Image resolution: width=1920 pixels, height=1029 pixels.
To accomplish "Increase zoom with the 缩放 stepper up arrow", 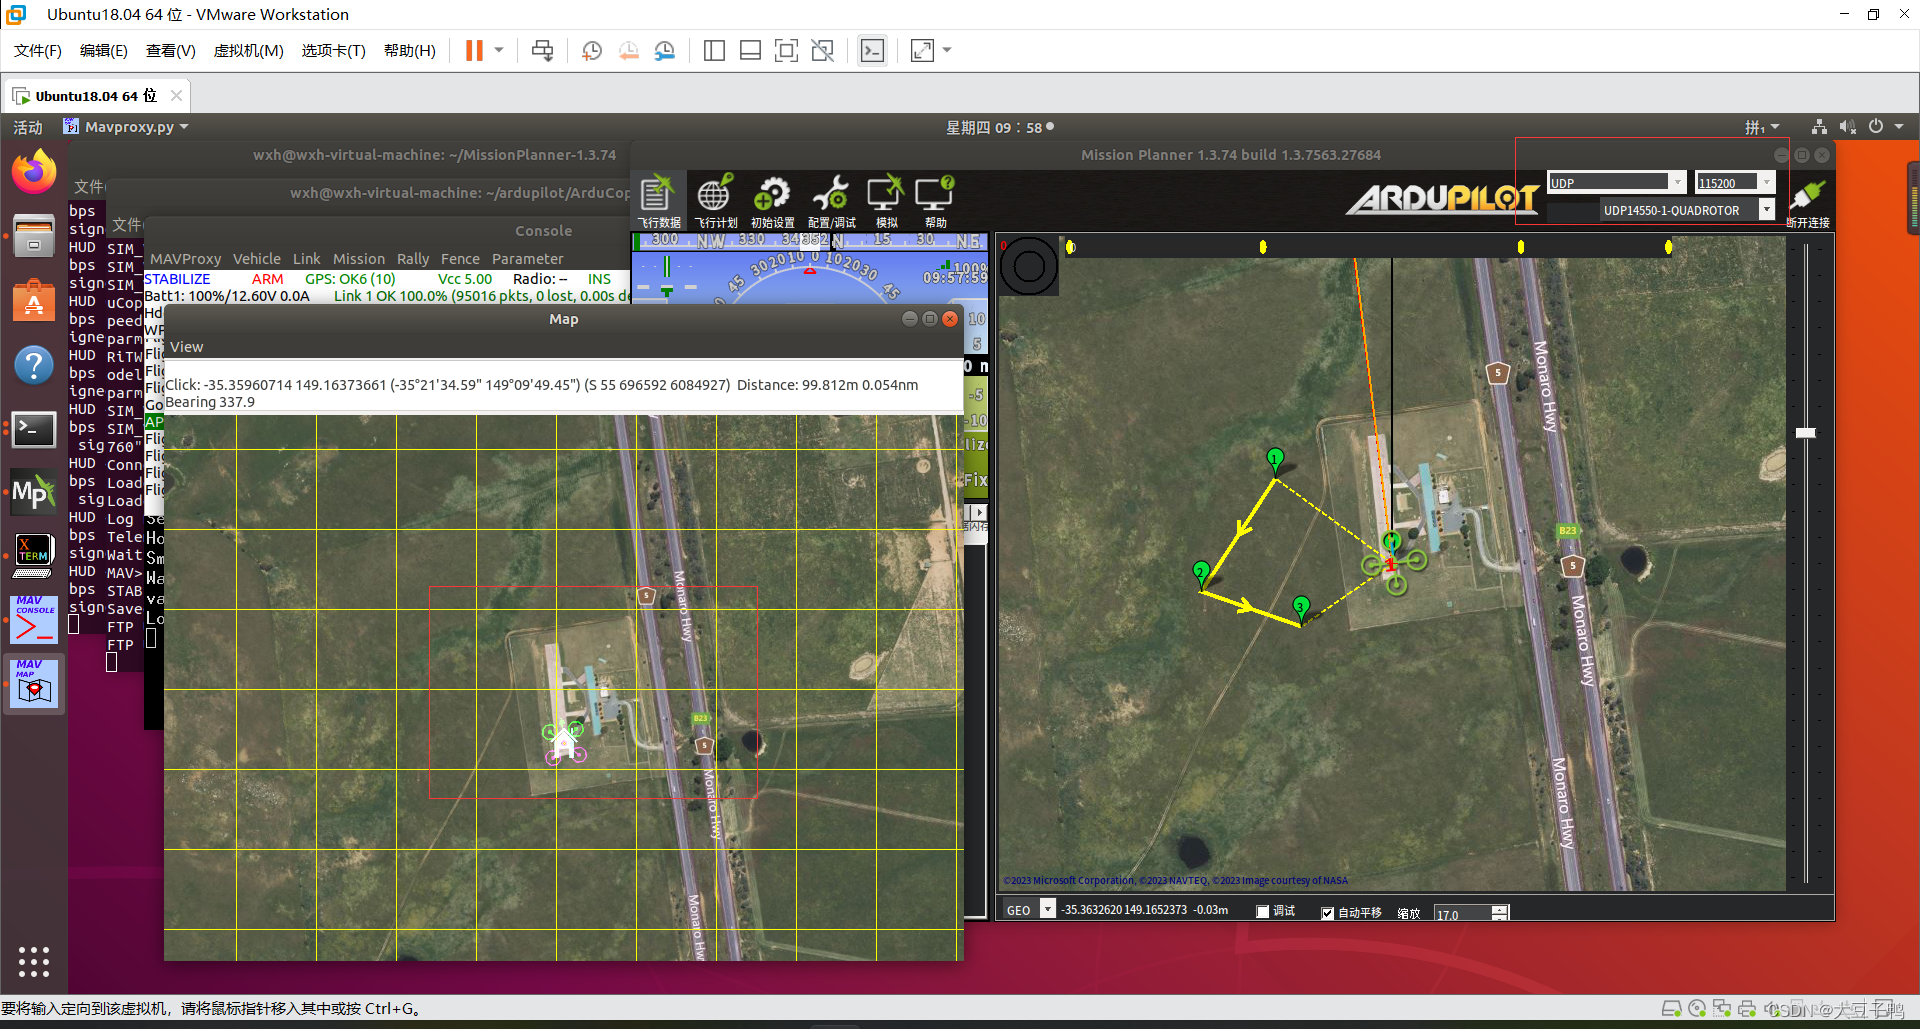I will 1499,909.
